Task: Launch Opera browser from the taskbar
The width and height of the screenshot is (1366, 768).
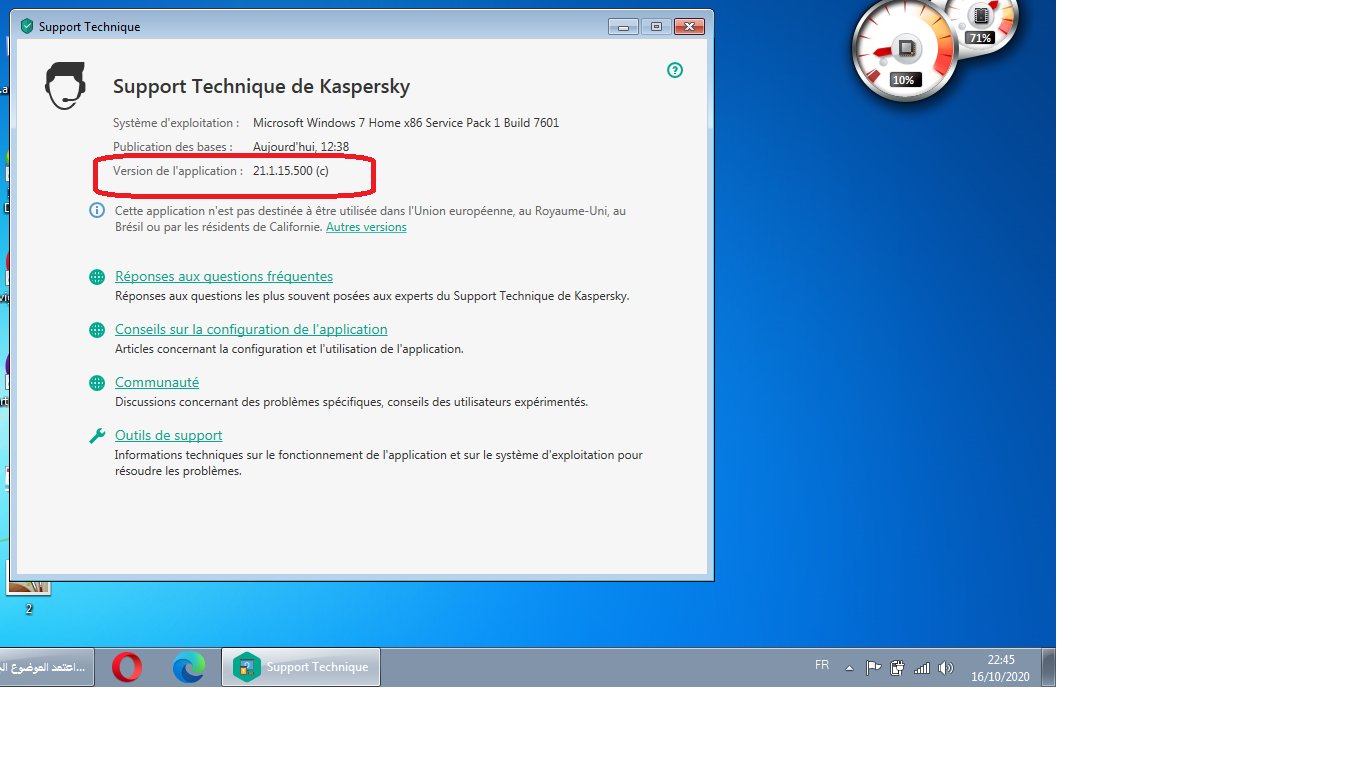Action: pyautogui.click(x=127, y=667)
